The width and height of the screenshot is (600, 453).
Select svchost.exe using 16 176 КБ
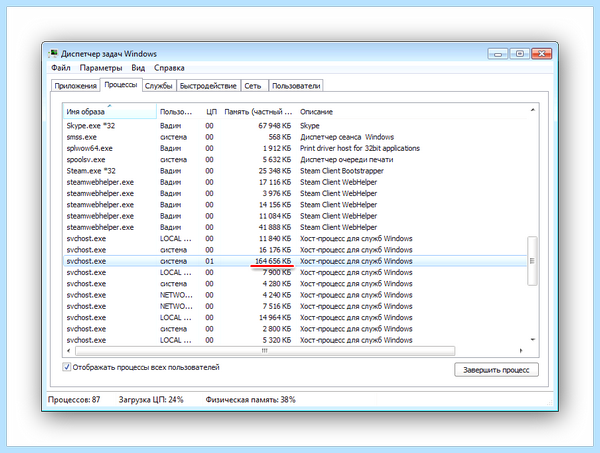(295, 250)
